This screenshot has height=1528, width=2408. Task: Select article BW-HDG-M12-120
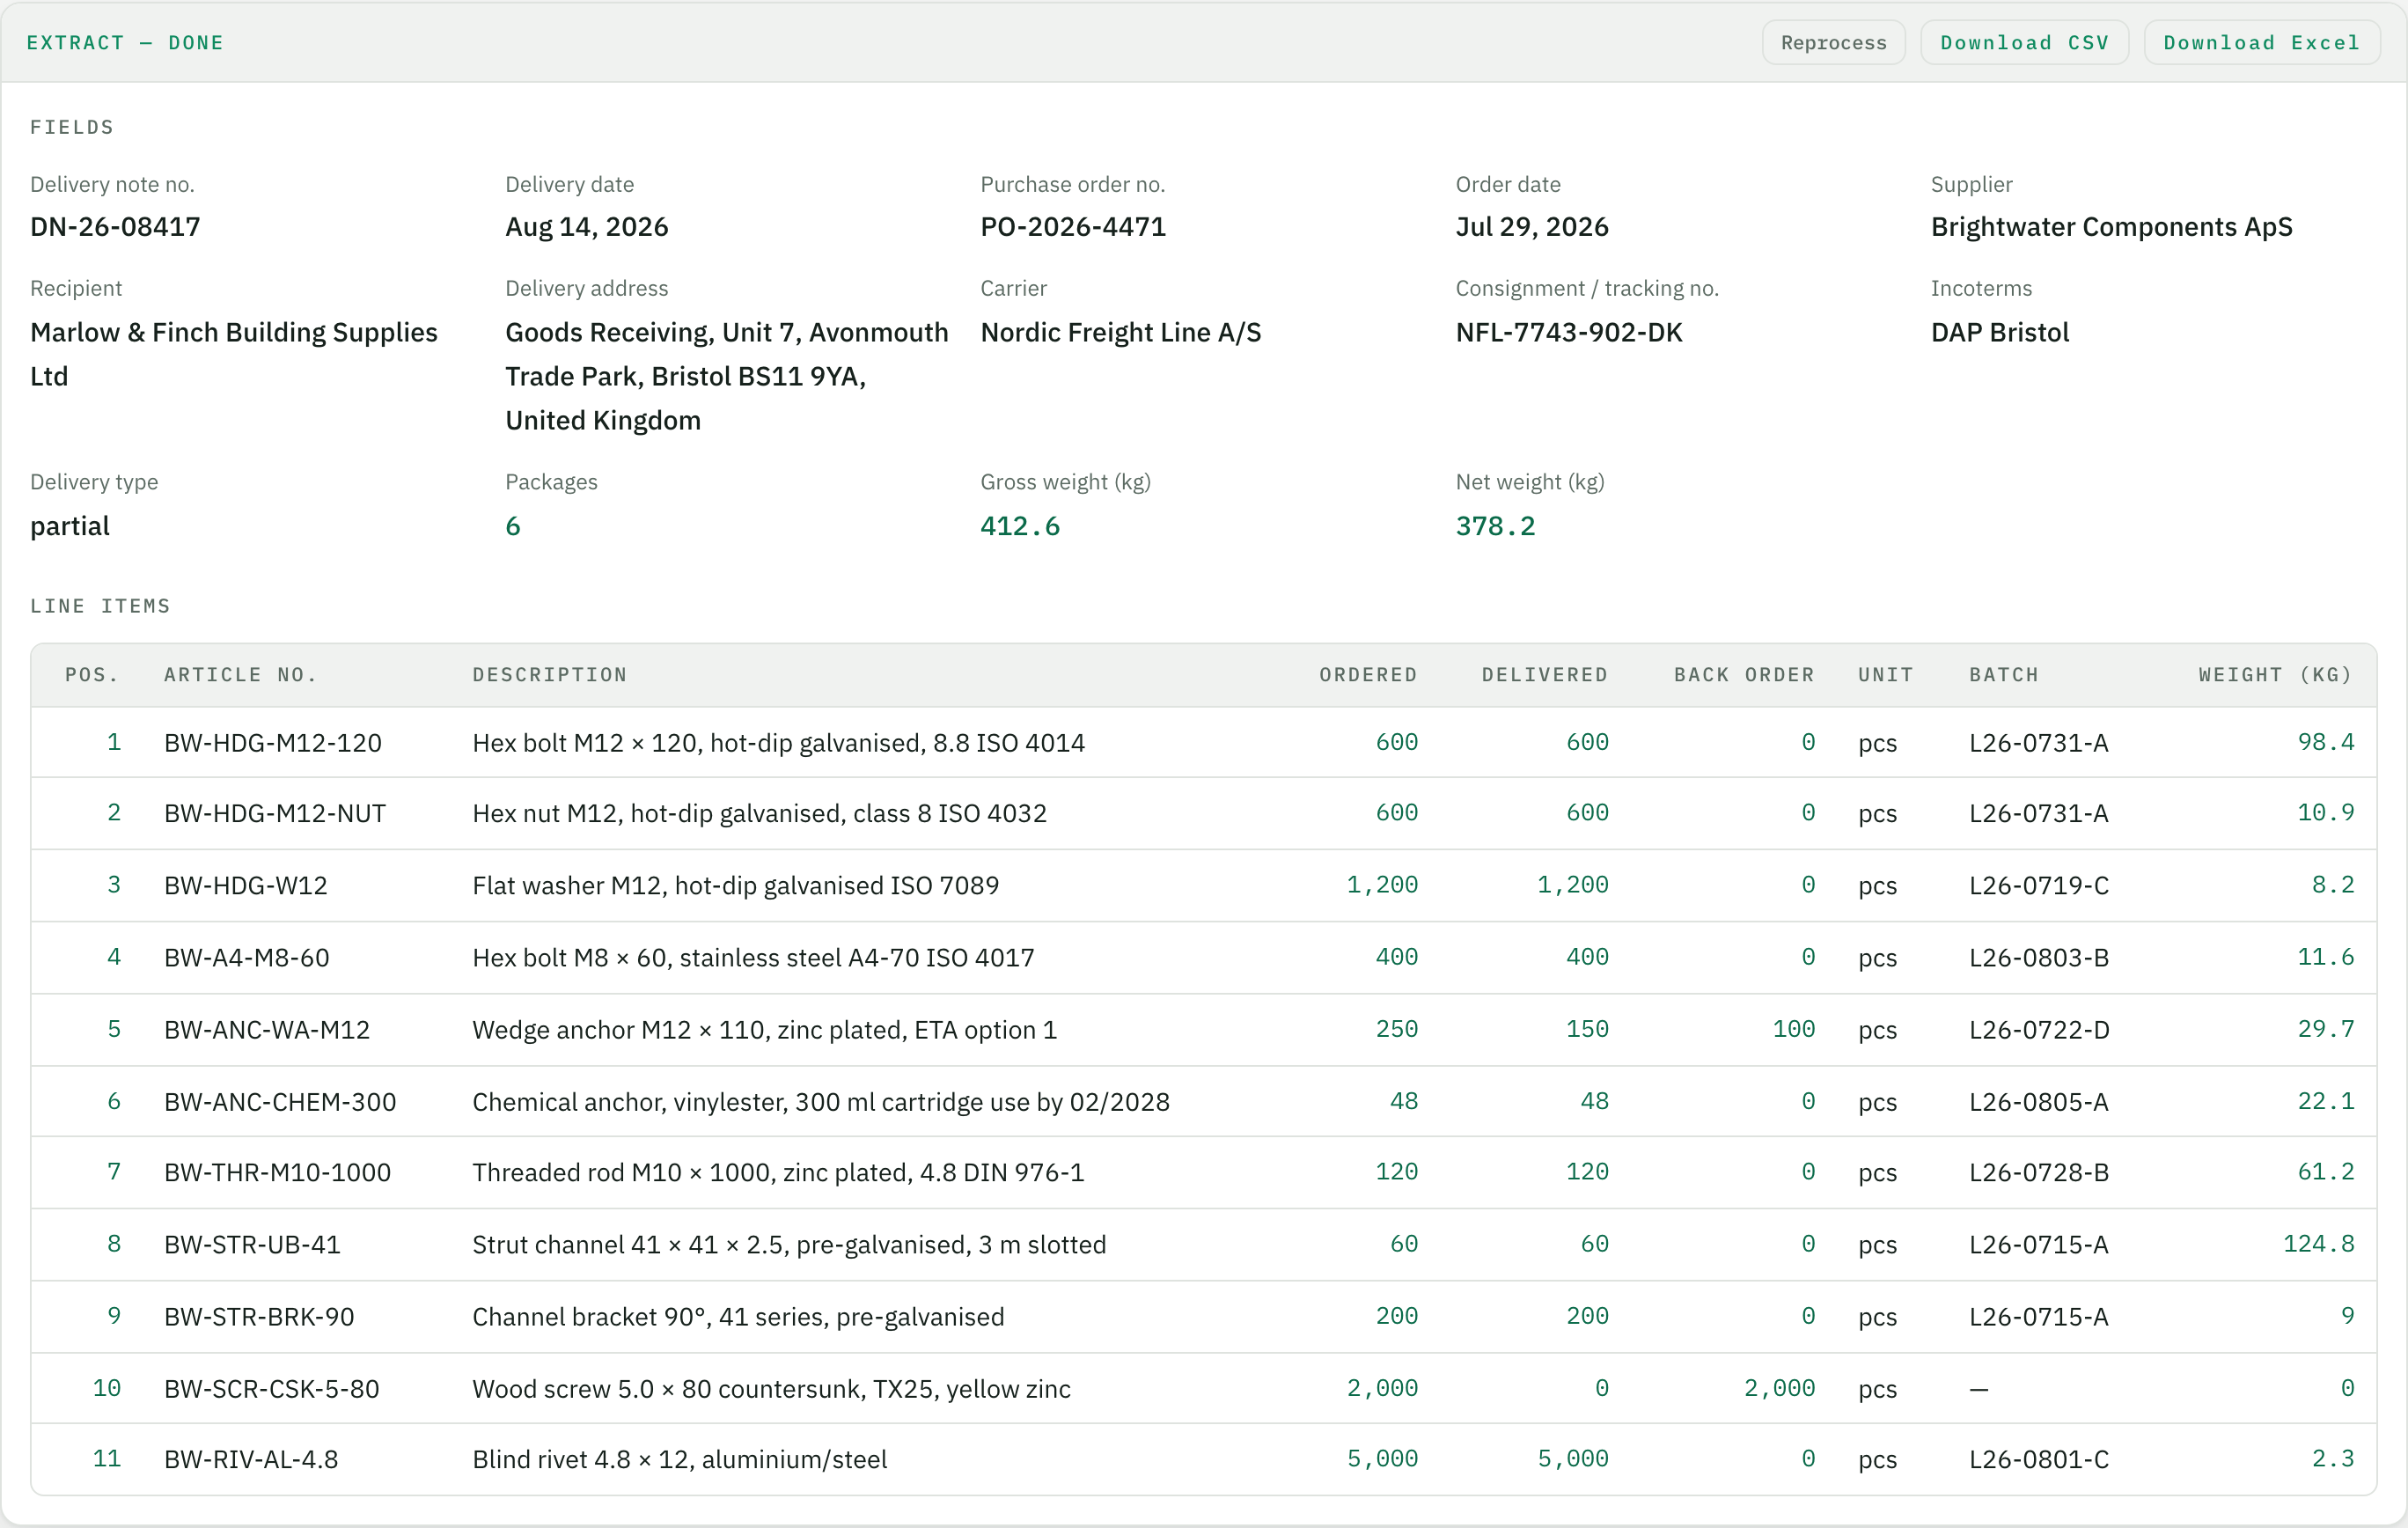point(273,743)
